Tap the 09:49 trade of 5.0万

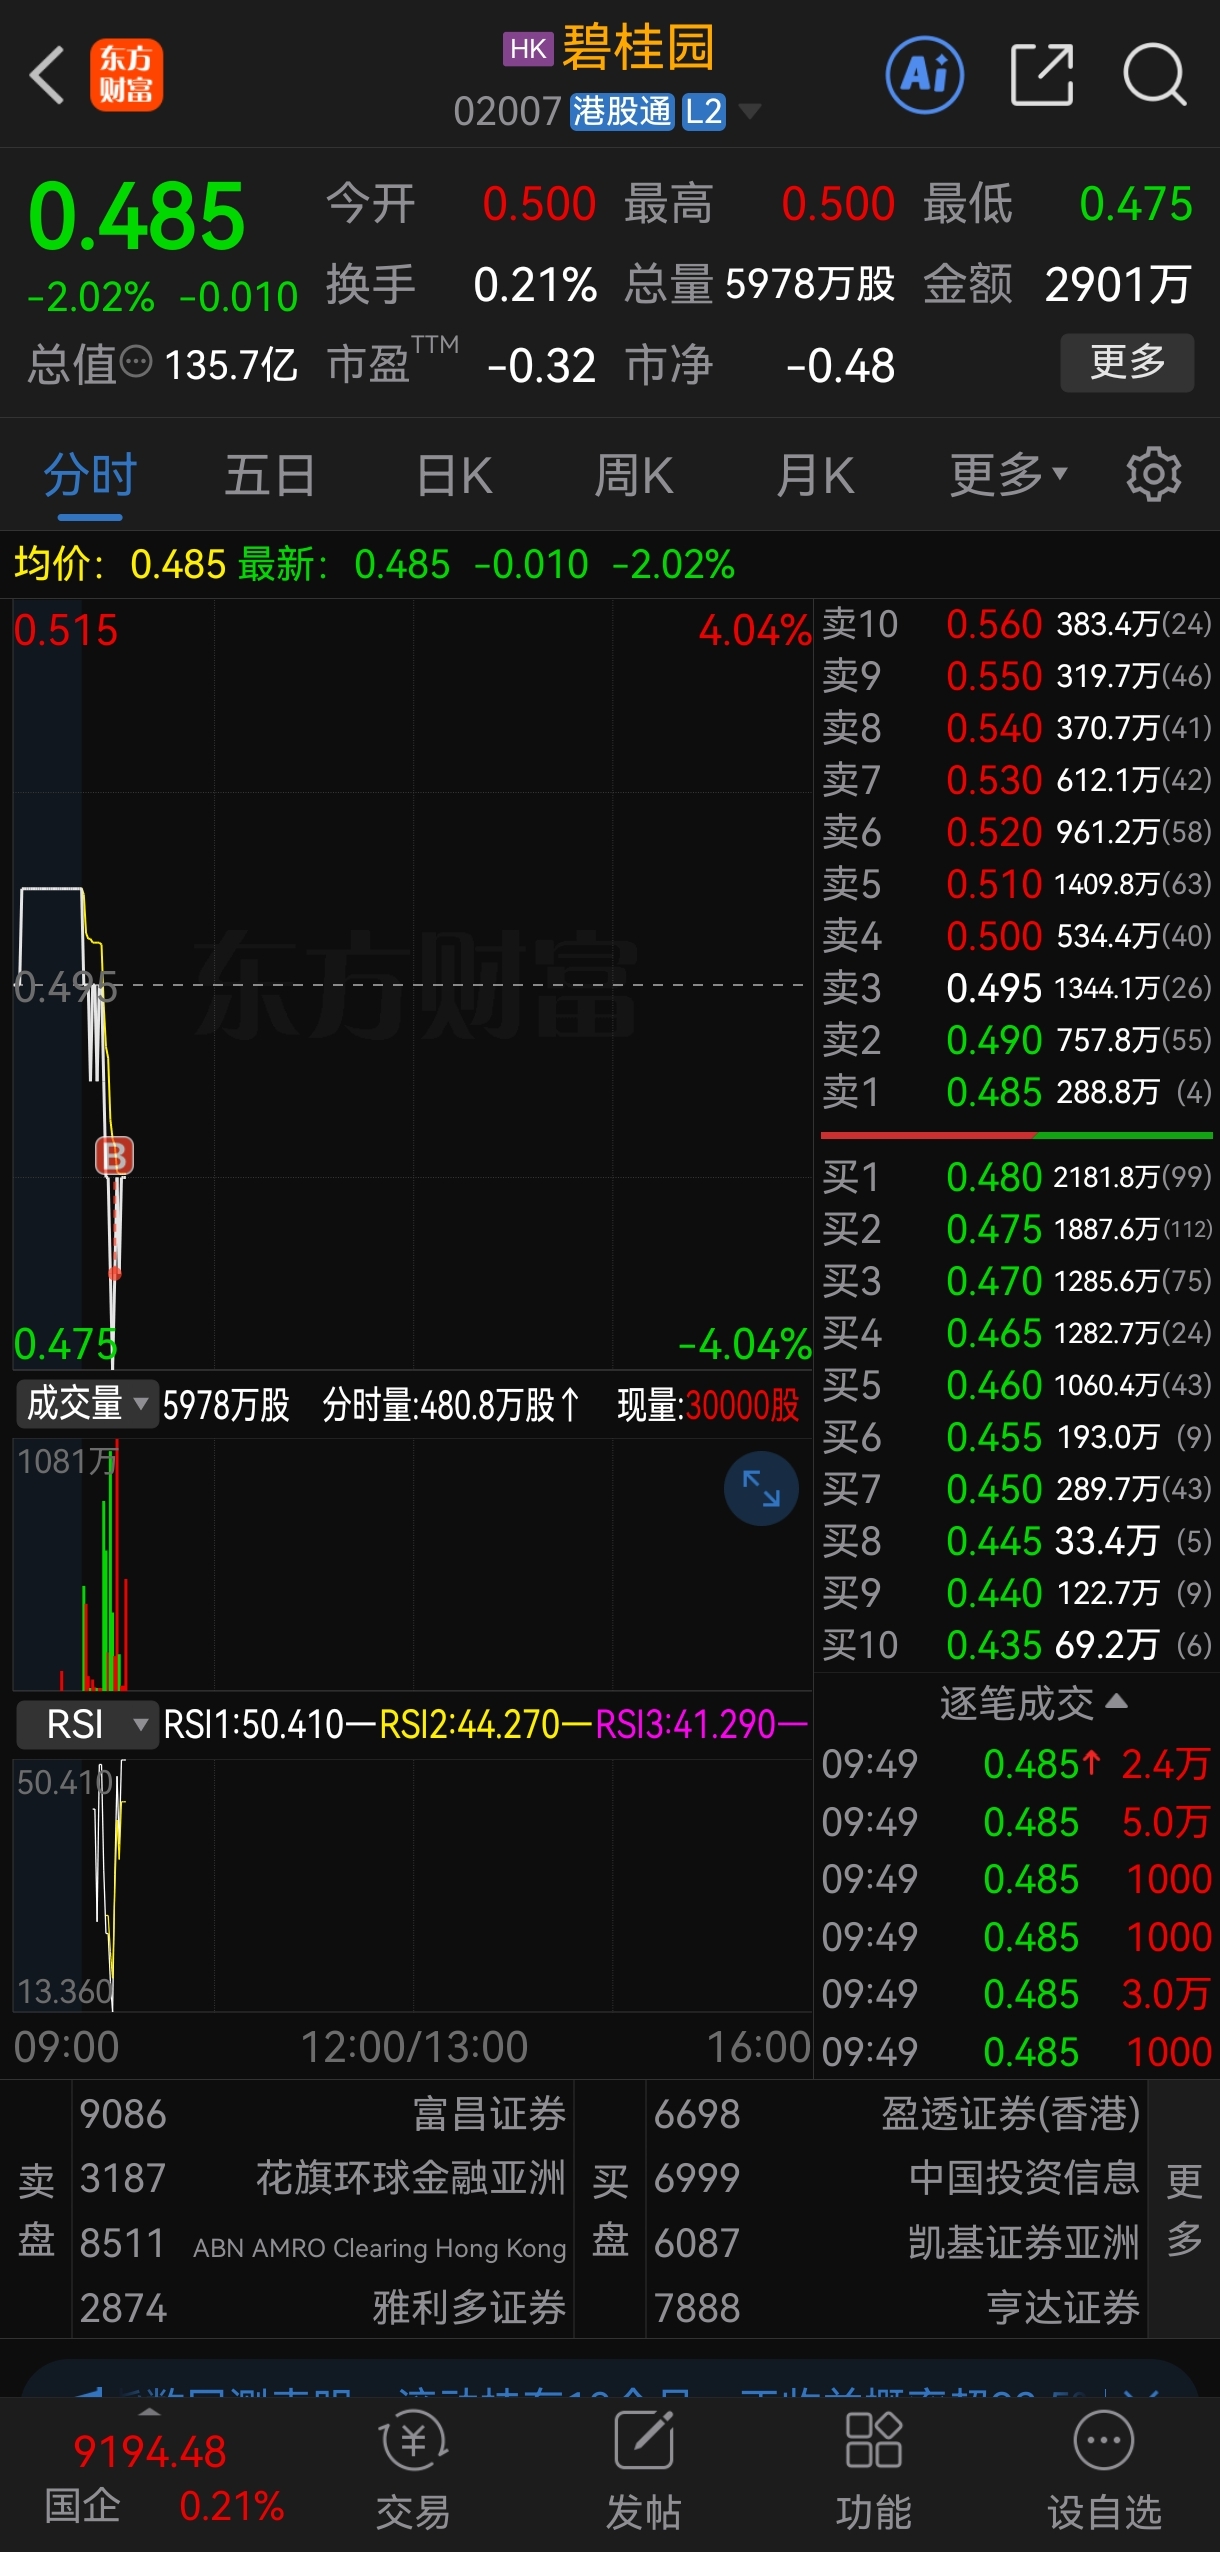click(1016, 1822)
